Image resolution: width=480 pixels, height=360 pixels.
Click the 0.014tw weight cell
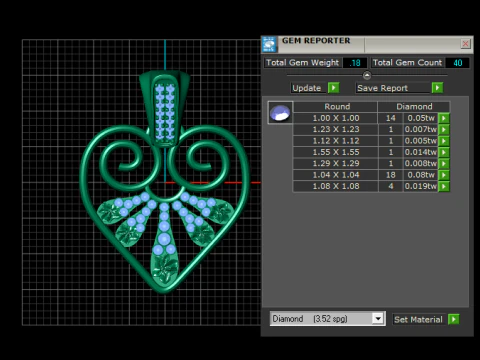tap(421, 152)
